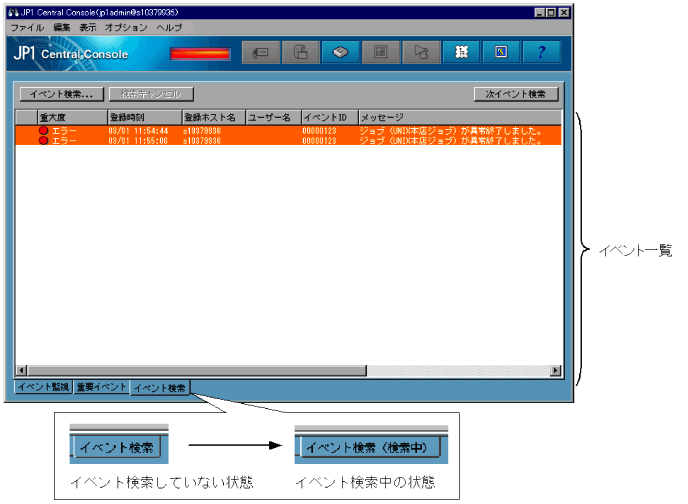Click the イベントID column header
This screenshot has width=688, height=504.
330,118
